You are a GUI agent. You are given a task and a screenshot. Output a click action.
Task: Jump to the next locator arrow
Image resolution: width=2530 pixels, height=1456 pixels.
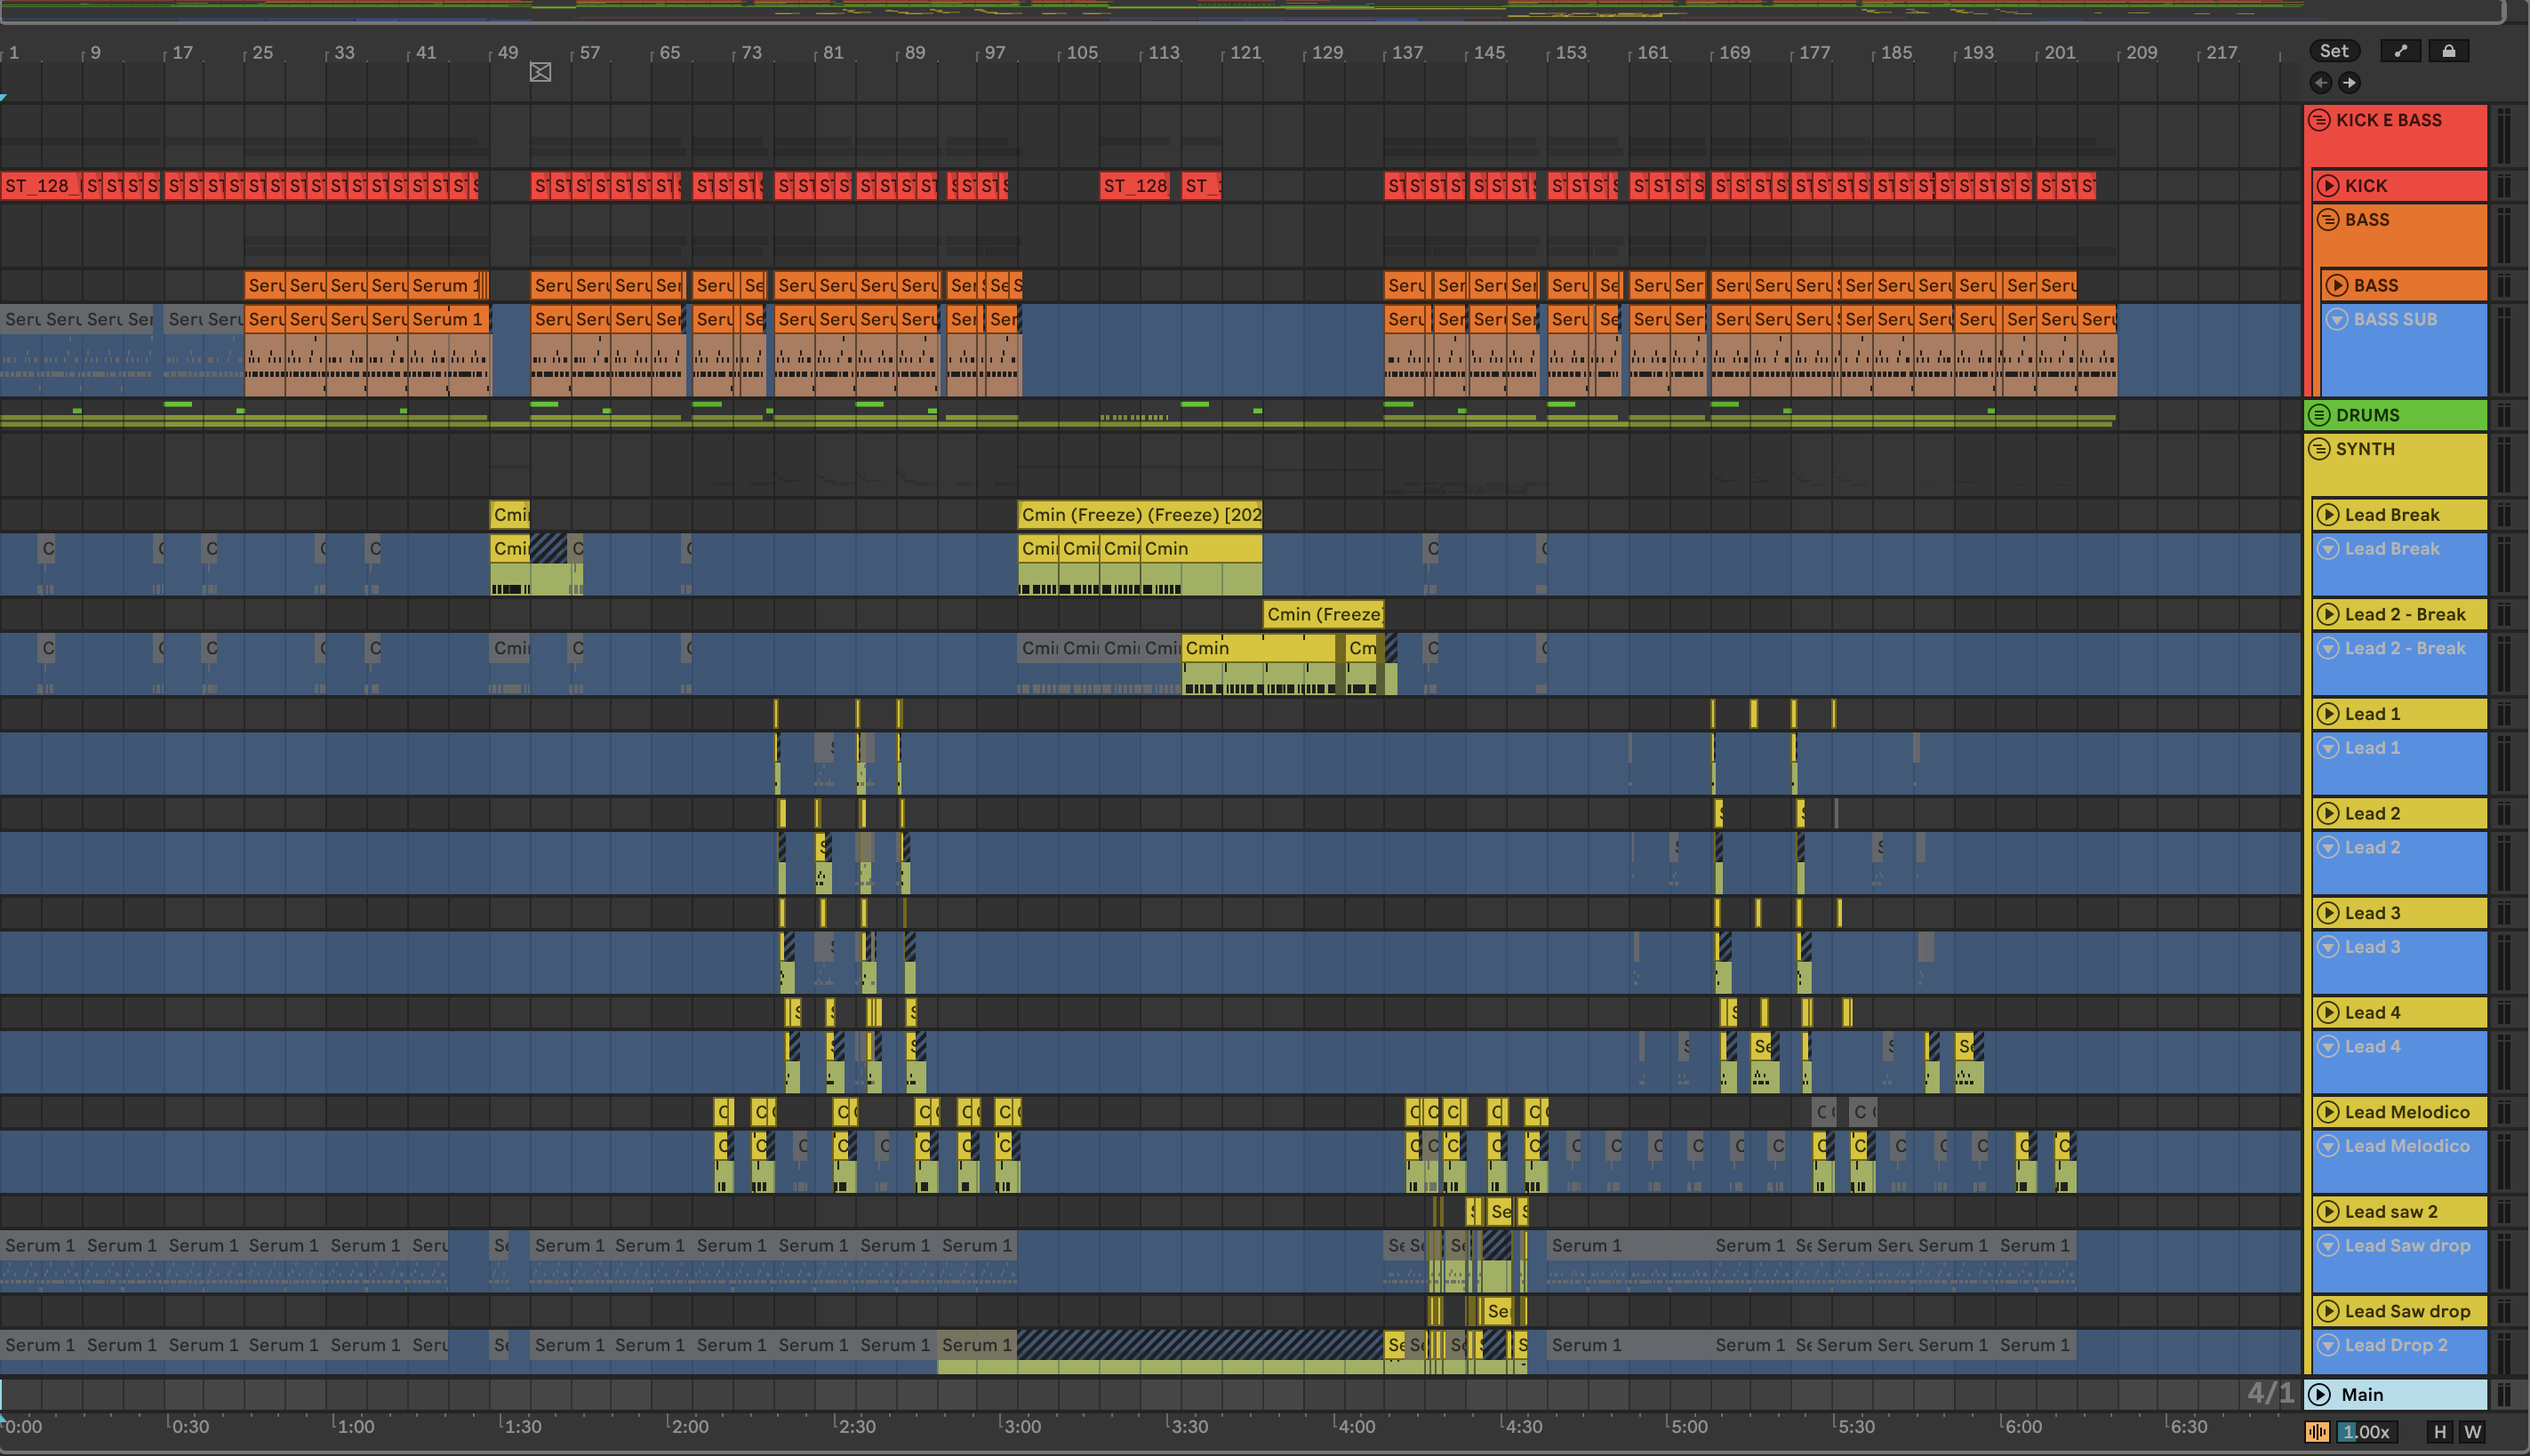click(2350, 83)
